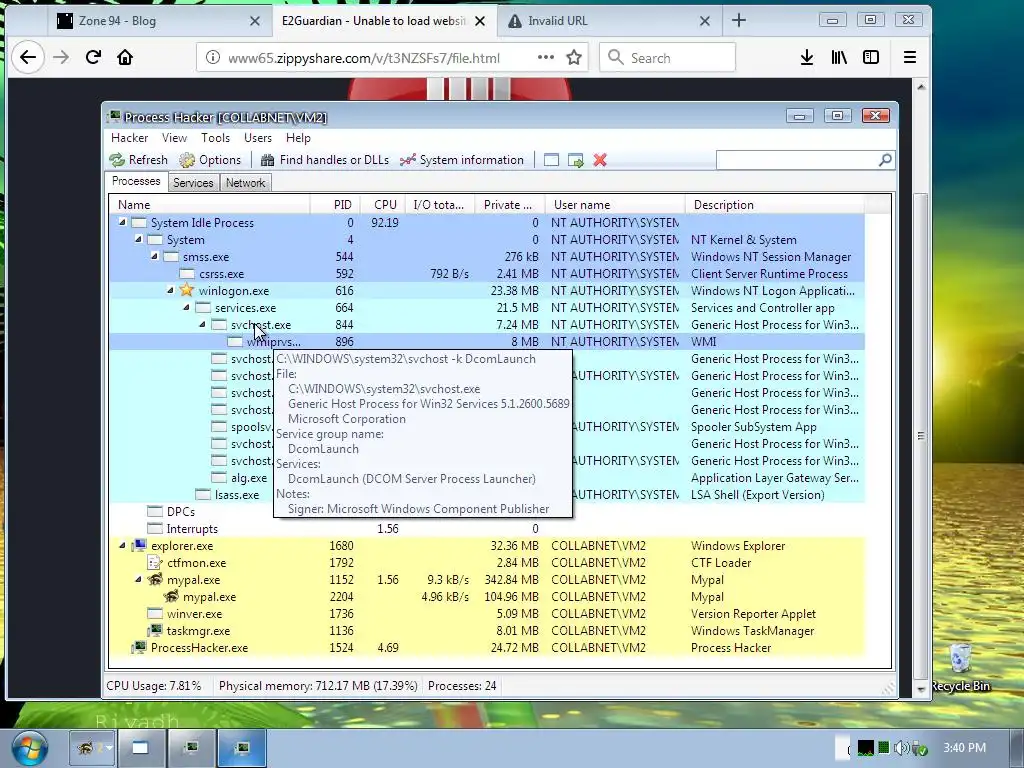Image resolution: width=1024 pixels, height=768 pixels.
Task: Collapse the smss.exe tree node
Action: 154,256
